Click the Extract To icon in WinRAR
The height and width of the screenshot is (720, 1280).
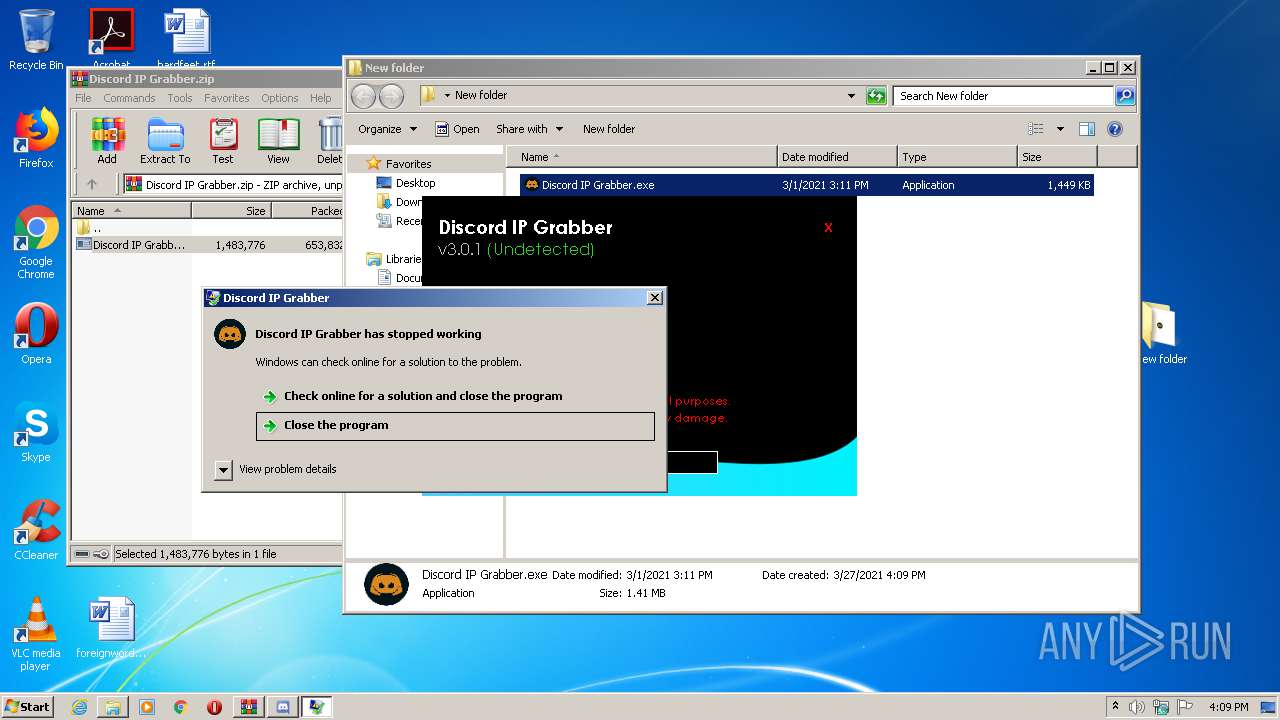click(165, 140)
